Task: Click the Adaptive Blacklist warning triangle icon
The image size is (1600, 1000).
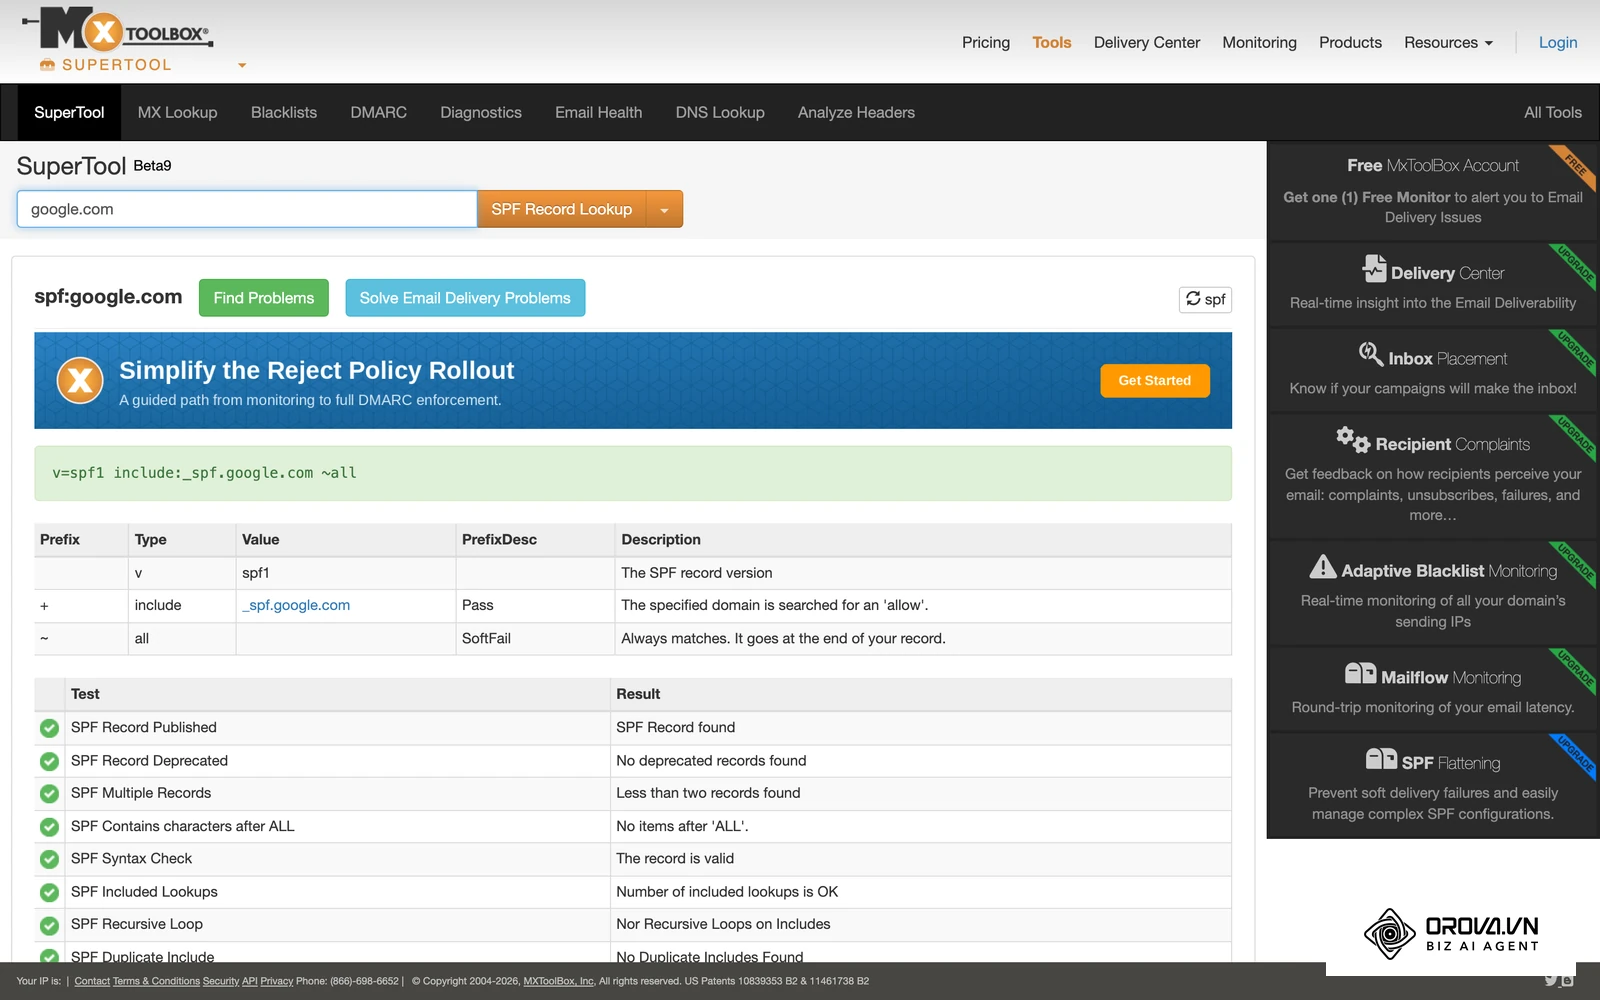Action: point(1322,567)
